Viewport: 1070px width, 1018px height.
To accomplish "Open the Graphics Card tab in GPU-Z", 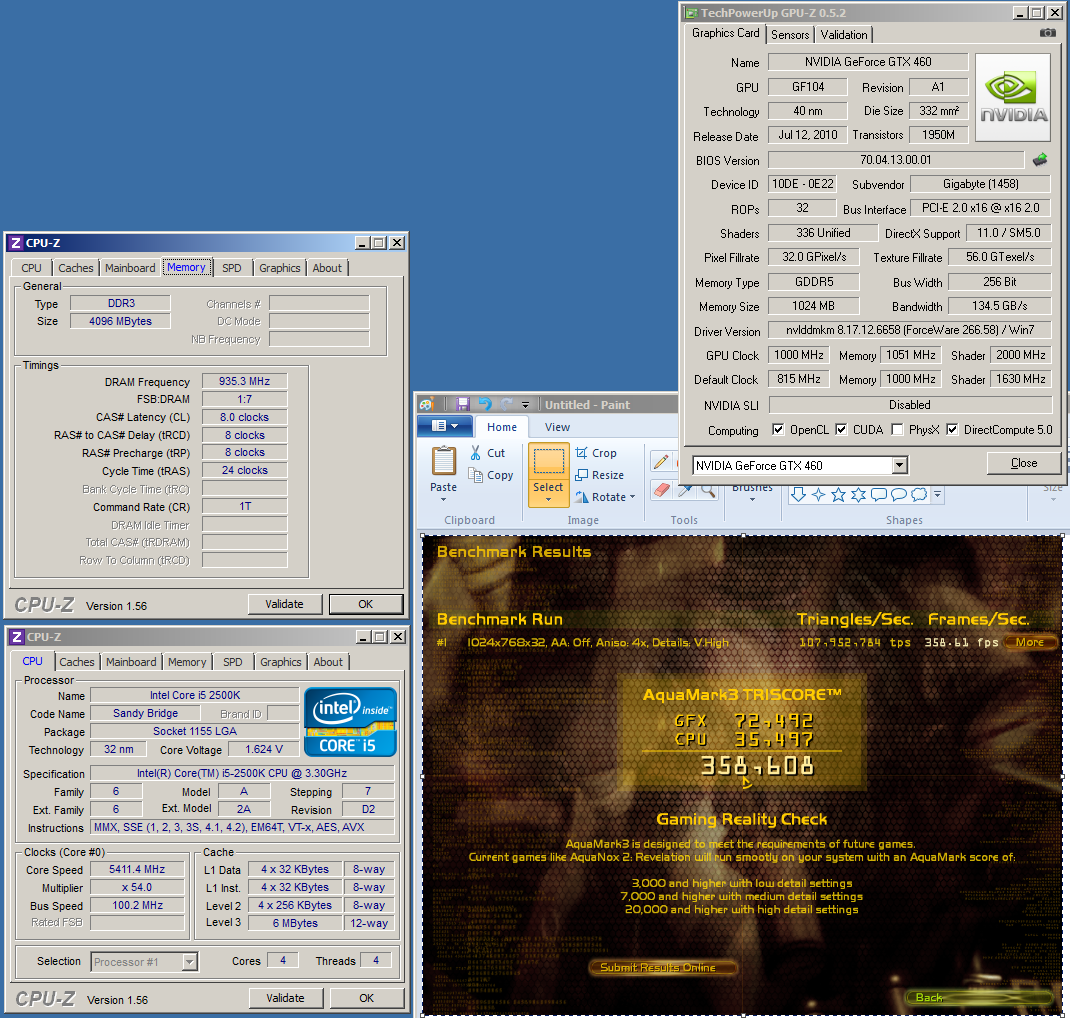I will pos(725,33).
